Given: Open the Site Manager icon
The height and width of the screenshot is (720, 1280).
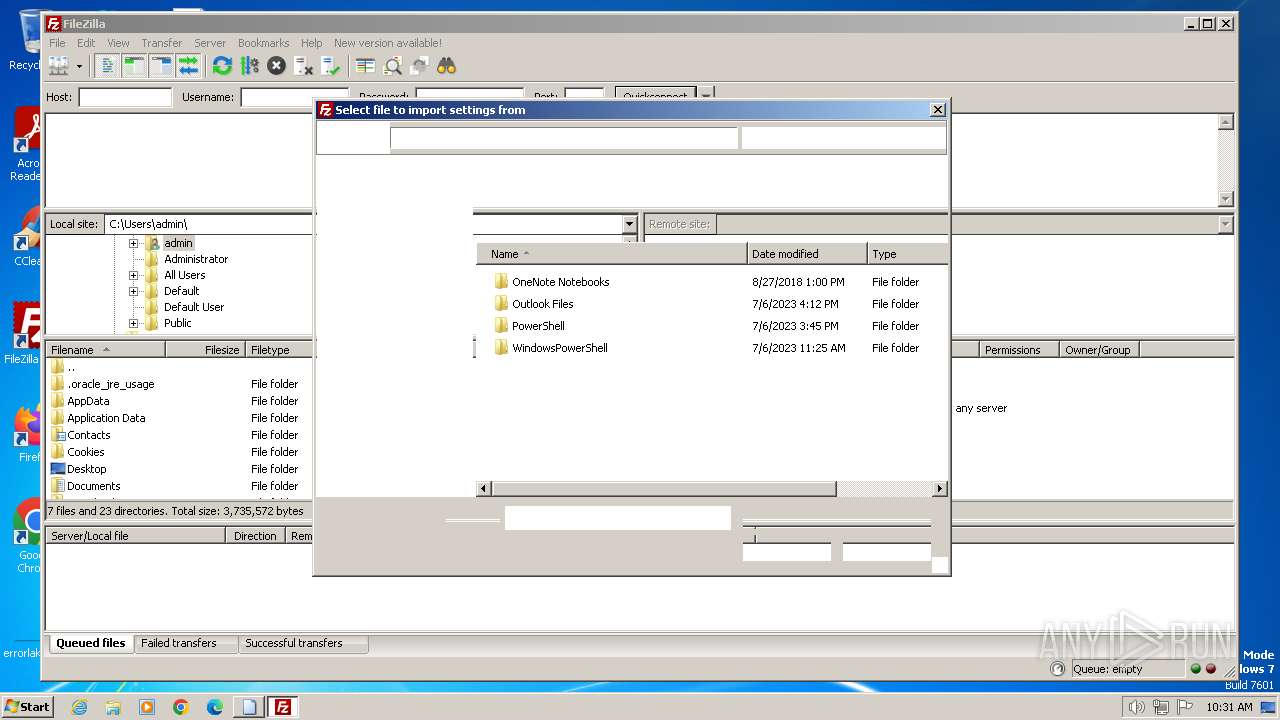Looking at the screenshot, I should pos(59,66).
